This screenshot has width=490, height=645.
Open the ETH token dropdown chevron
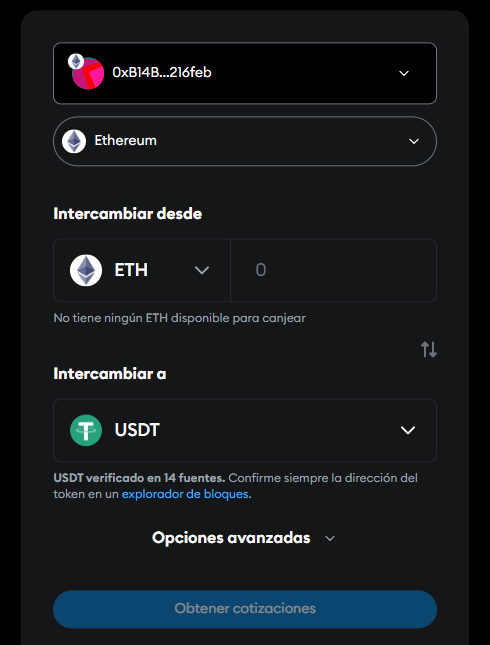point(202,270)
